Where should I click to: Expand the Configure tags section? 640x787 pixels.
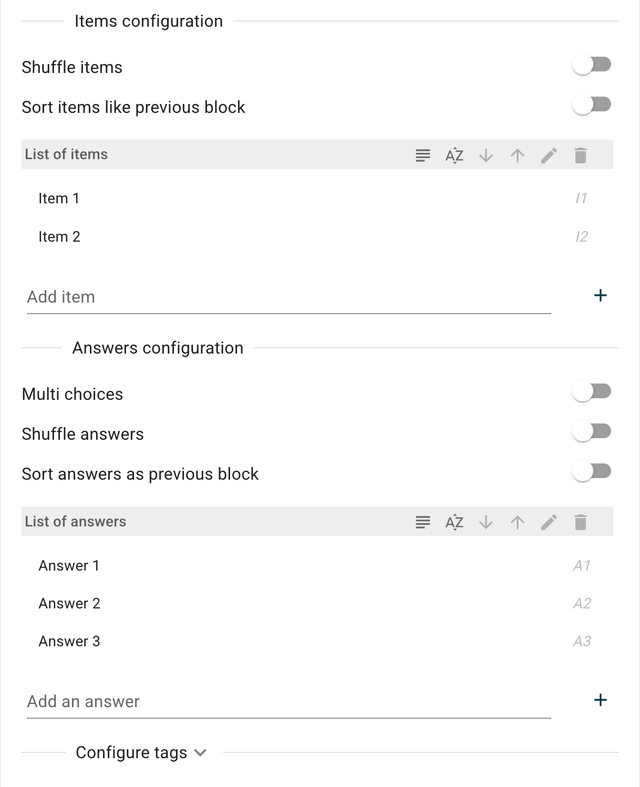[x=141, y=753]
